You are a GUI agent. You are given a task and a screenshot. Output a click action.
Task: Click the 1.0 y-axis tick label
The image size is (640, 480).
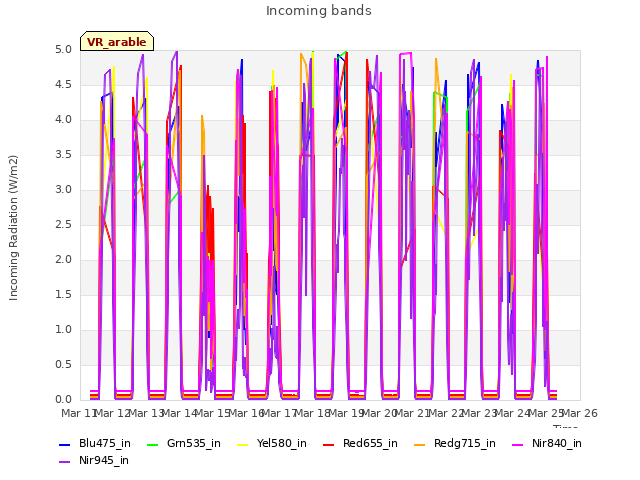[64, 329]
